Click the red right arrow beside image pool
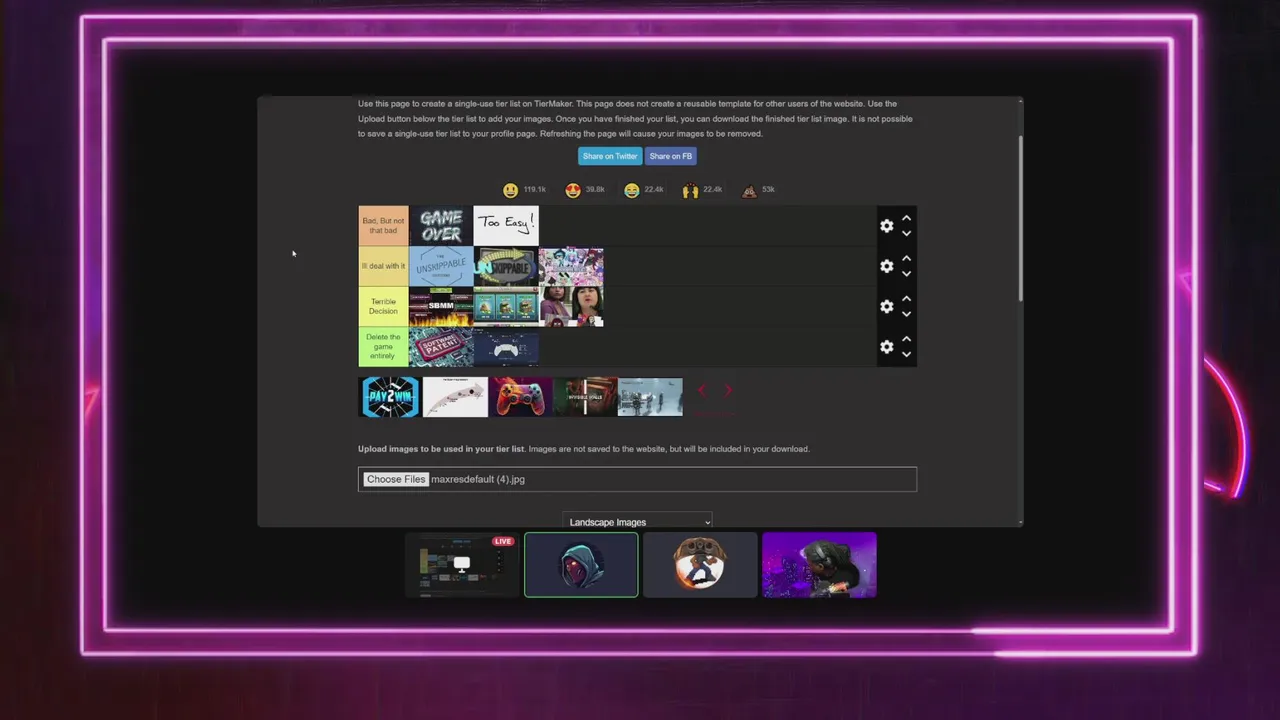This screenshot has height=720, width=1280. pyautogui.click(x=727, y=391)
